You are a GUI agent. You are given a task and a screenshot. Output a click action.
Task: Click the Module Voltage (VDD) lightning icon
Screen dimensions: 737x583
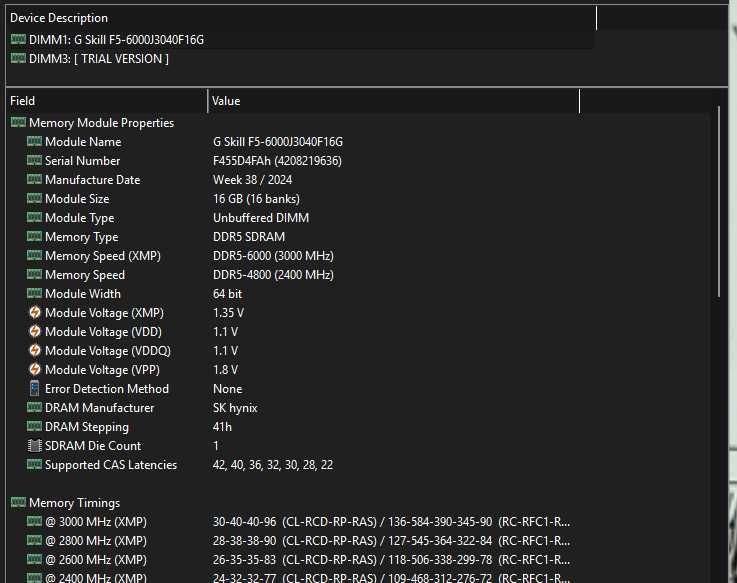pyautogui.click(x=35, y=331)
